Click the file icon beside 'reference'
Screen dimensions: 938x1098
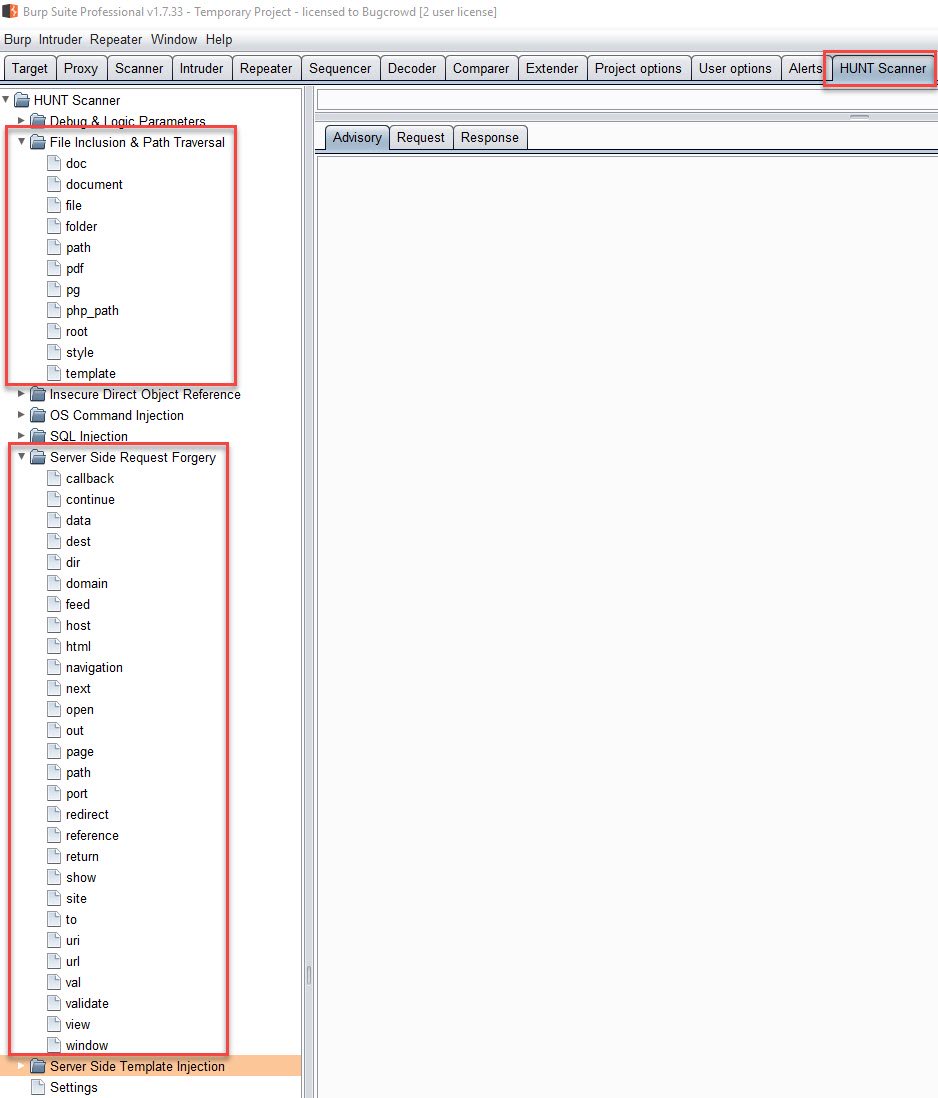54,835
